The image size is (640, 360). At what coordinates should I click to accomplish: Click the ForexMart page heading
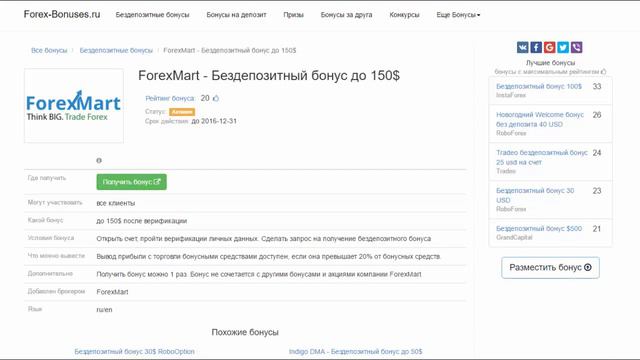[269, 76]
